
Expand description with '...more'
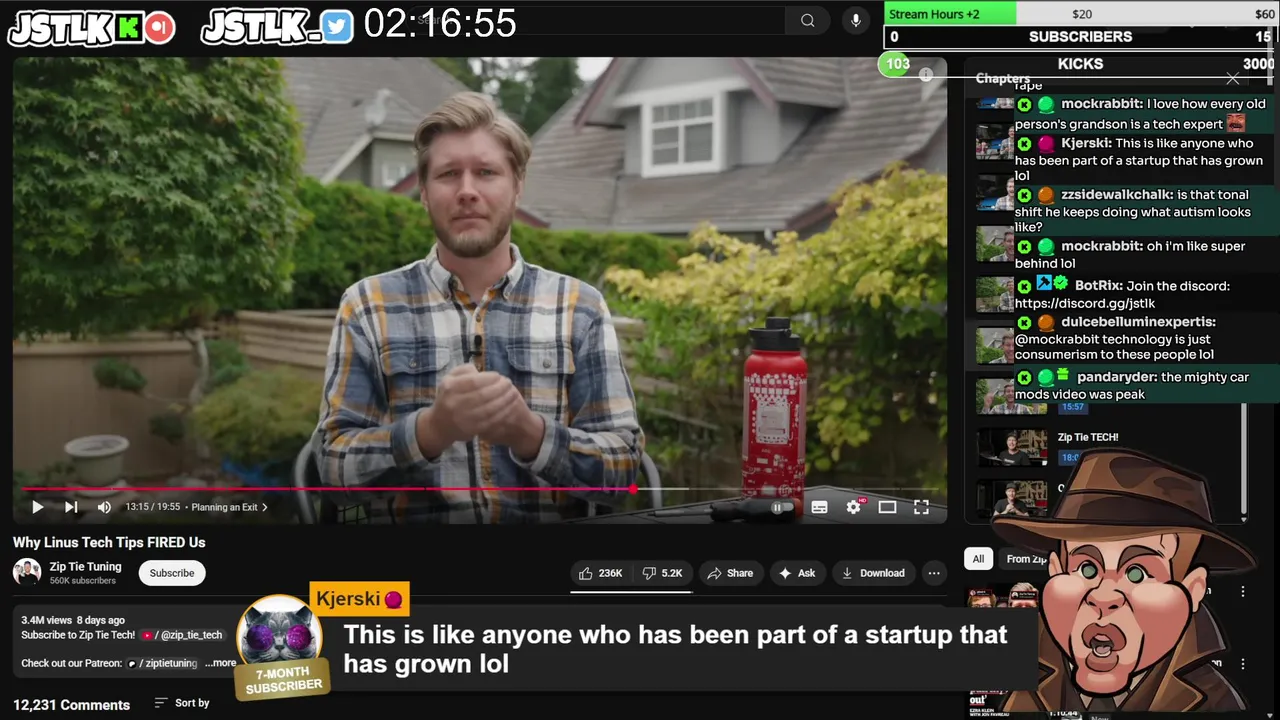click(x=220, y=663)
